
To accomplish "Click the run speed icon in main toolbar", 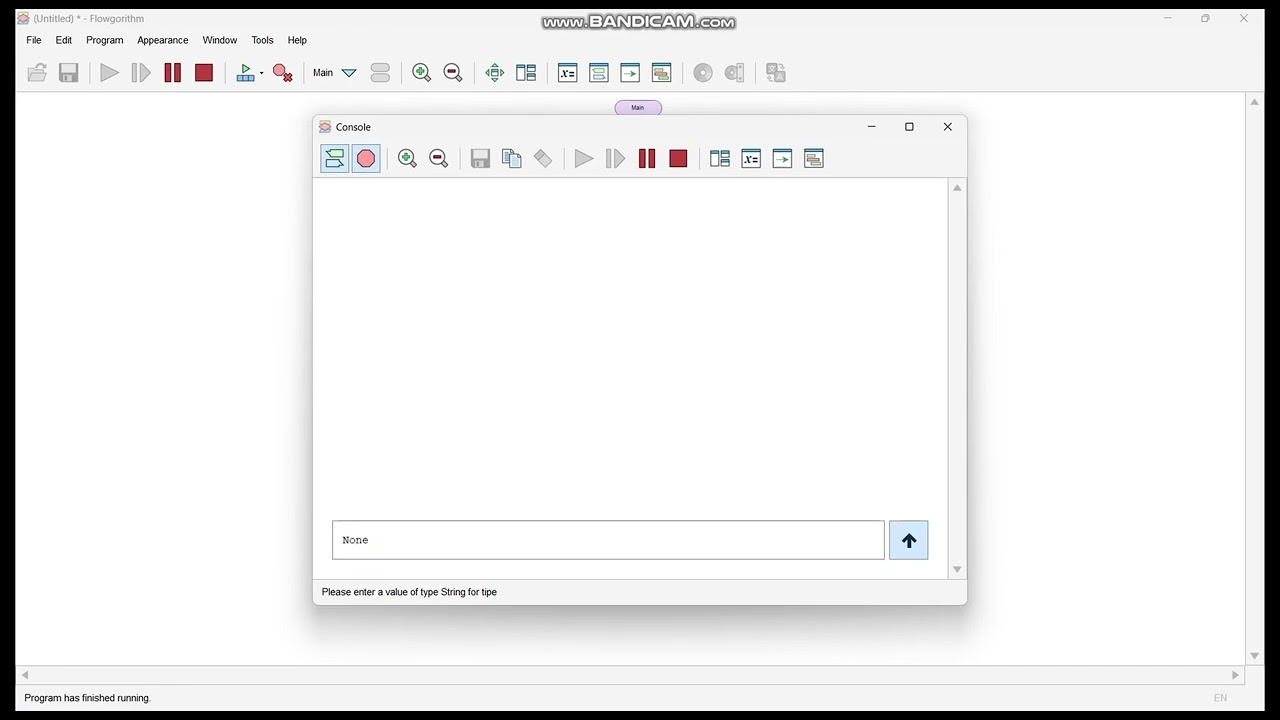I will (245, 72).
